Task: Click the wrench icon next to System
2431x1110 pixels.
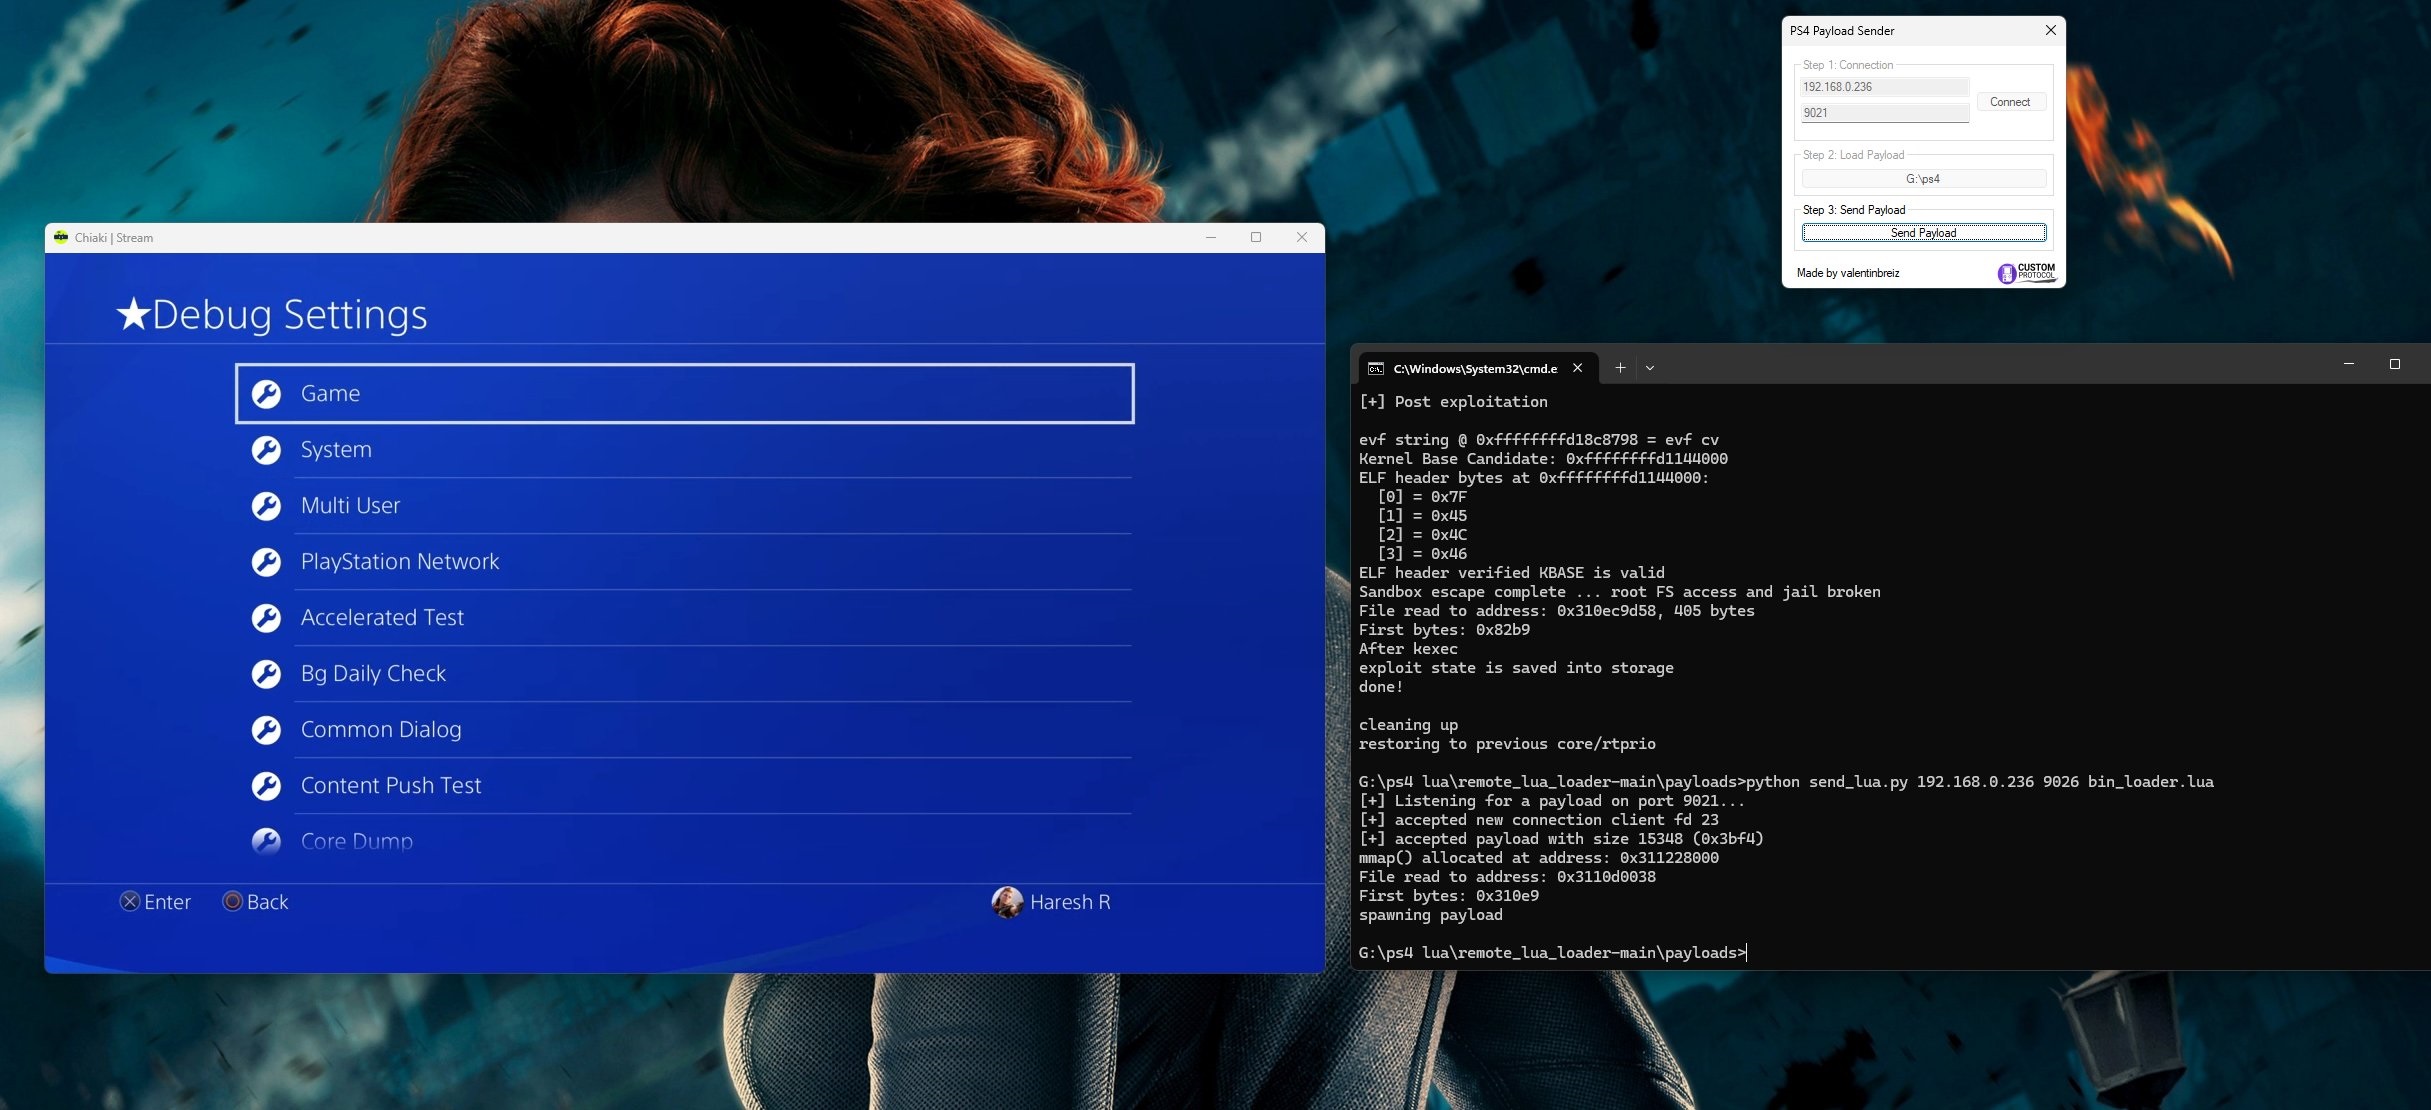Action: [266, 450]
